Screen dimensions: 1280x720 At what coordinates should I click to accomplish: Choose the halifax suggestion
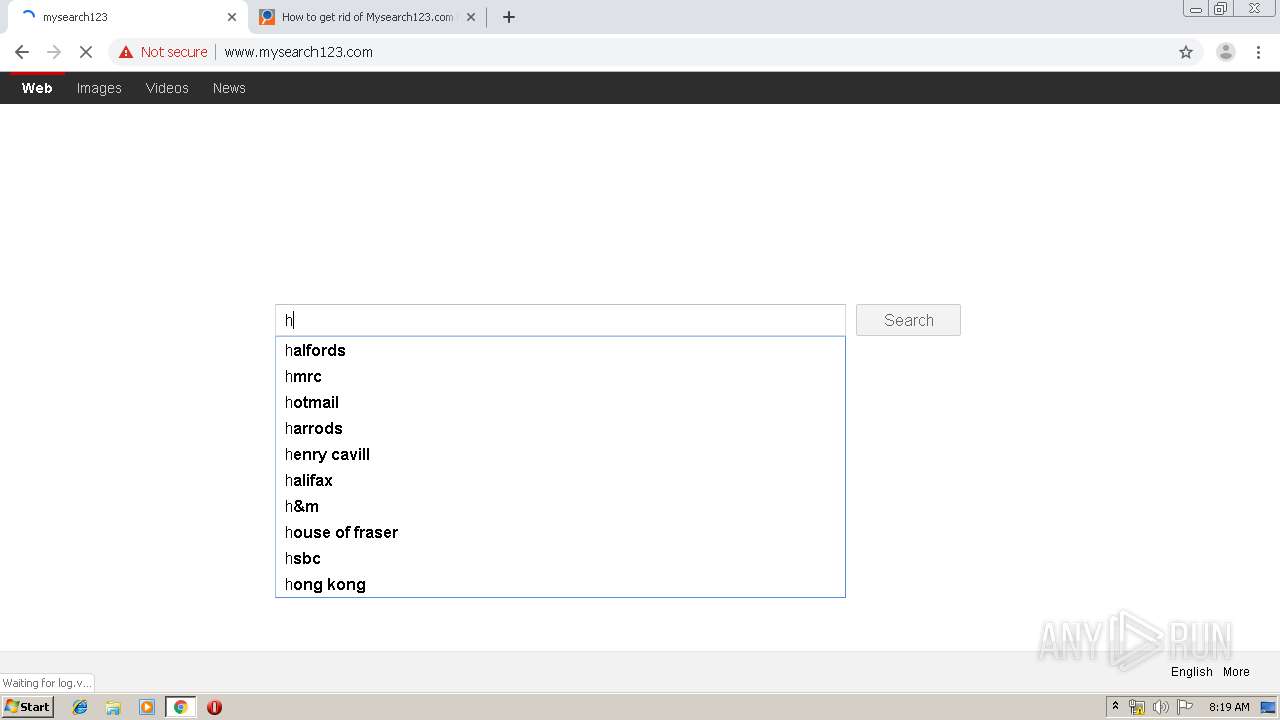click(x=560, y=480)
